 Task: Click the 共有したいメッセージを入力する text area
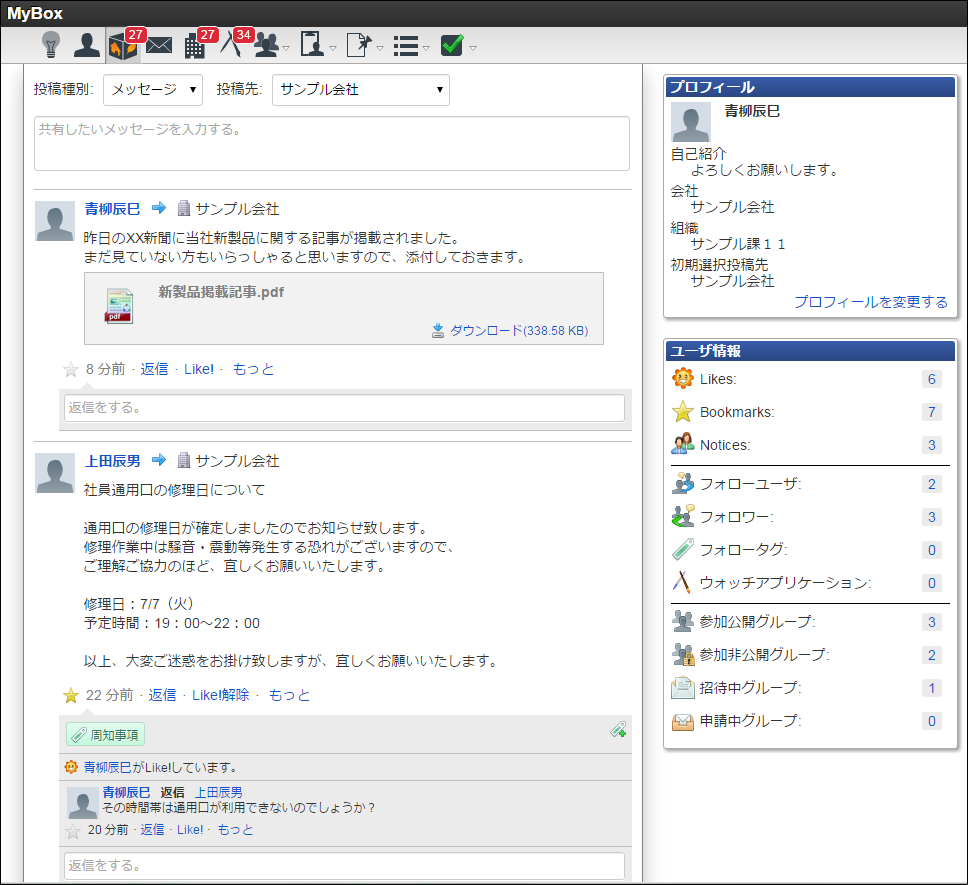[x=331, y=143]
